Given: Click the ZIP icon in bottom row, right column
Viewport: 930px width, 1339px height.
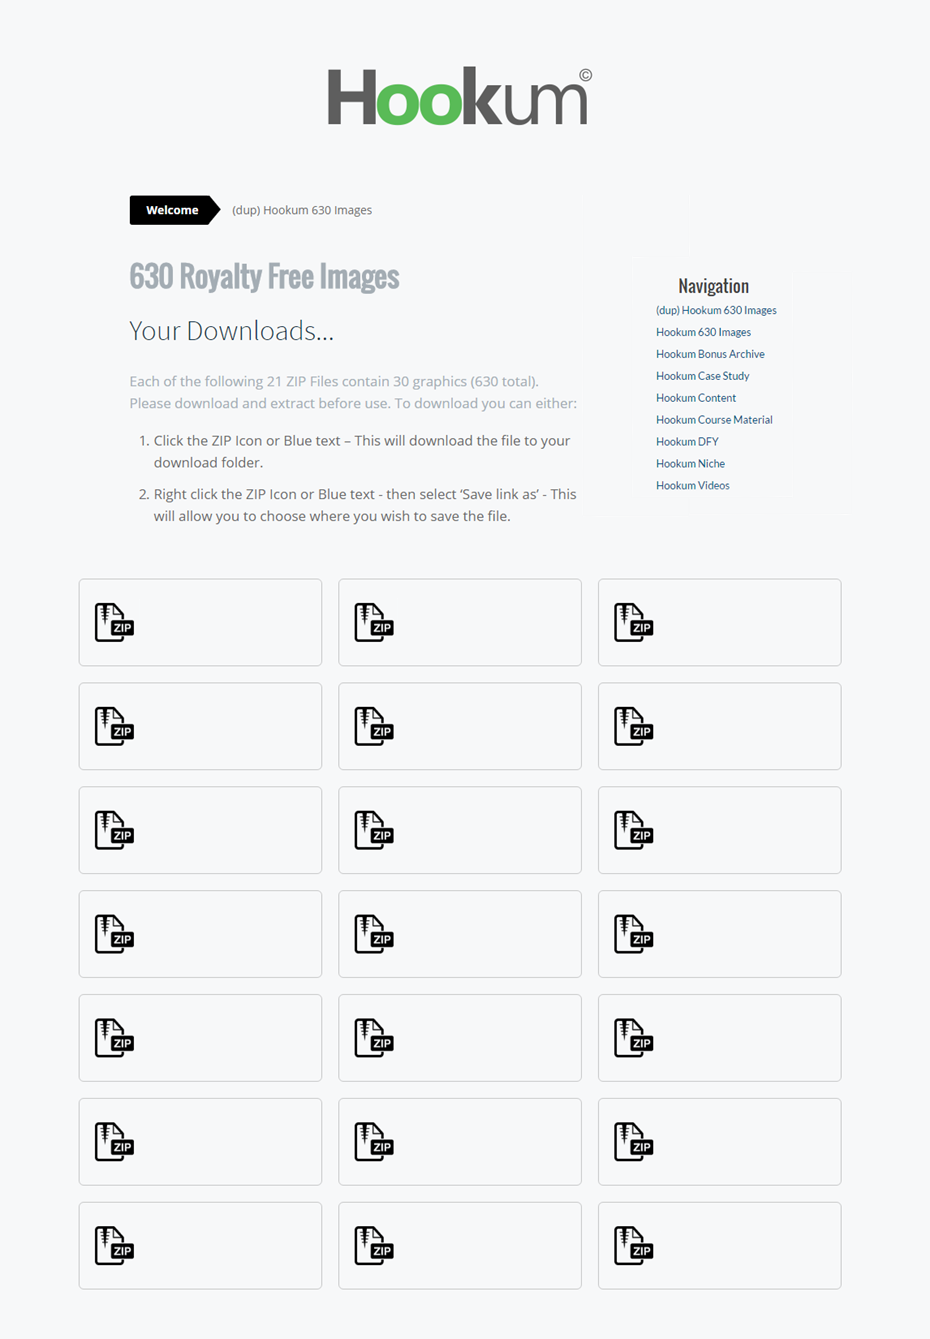Looking at the screenshot, I should point(634,1246).
